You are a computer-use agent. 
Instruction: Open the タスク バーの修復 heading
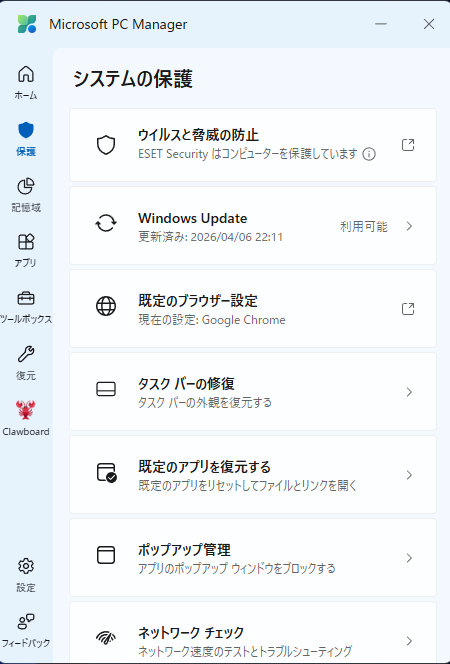[186, 384]
